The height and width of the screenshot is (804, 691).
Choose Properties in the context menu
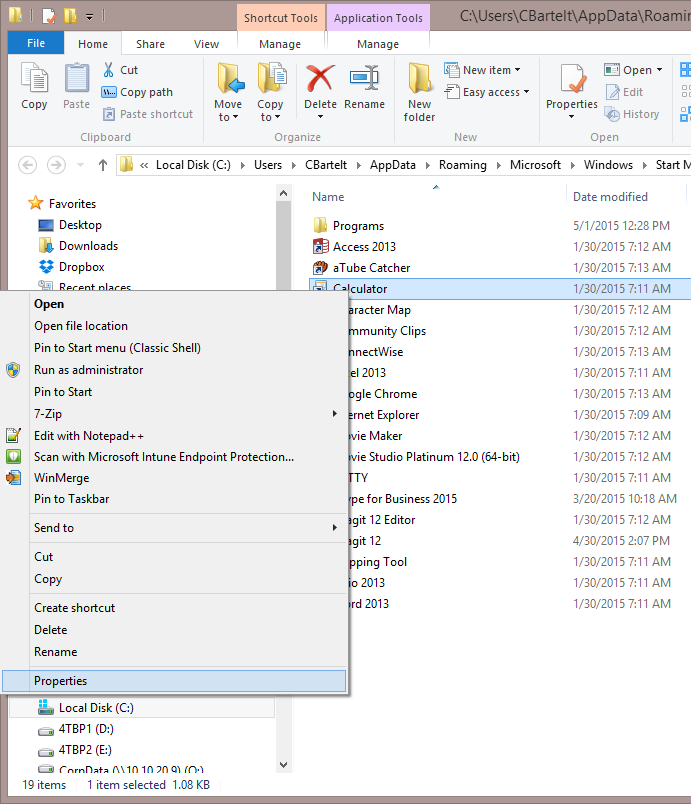tap(174, 681)
